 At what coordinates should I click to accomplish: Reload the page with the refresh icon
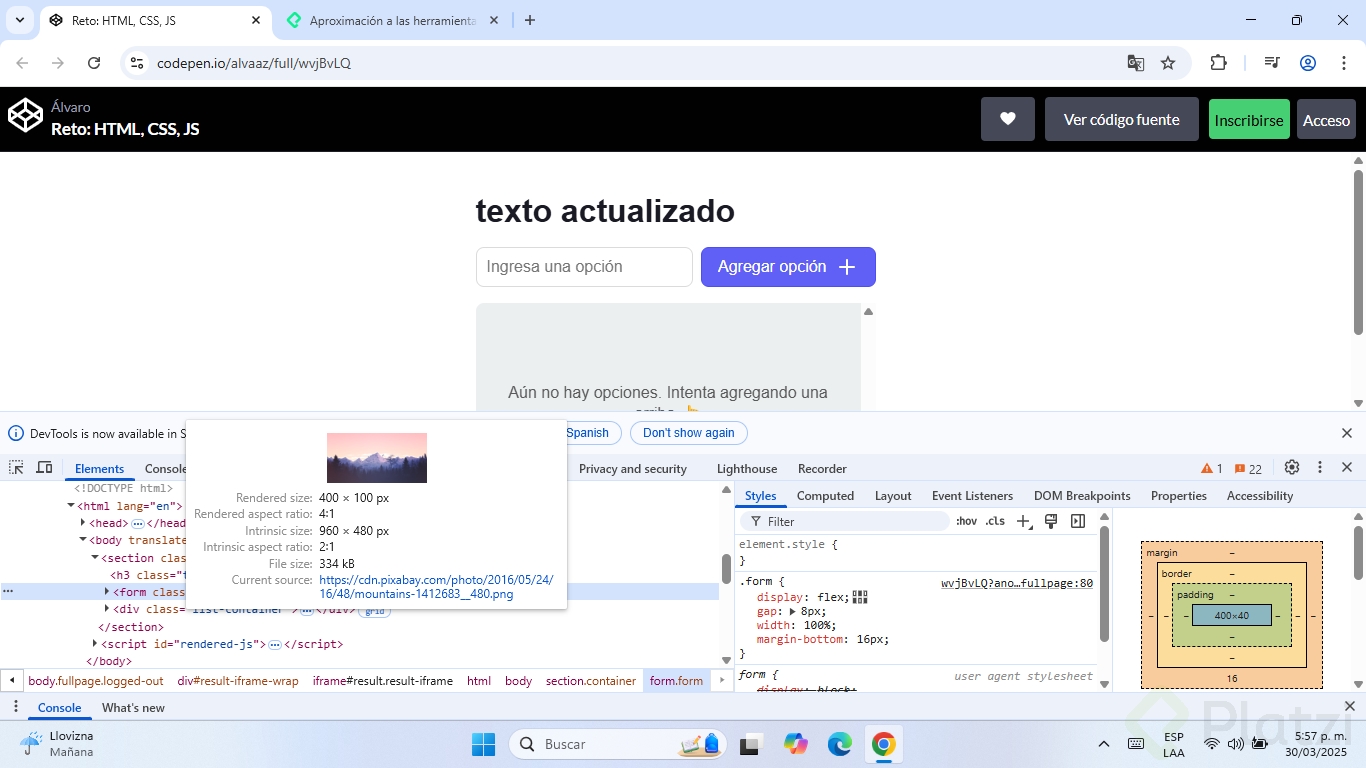coord(94,63)
